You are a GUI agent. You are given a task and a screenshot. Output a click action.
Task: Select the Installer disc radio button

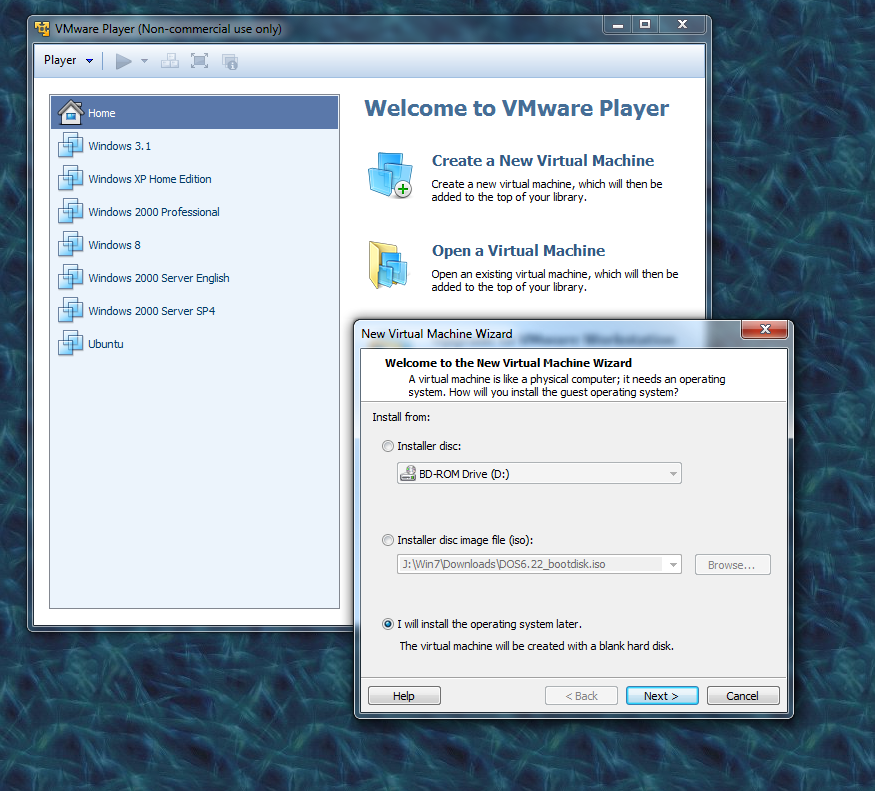click(388, 446)
